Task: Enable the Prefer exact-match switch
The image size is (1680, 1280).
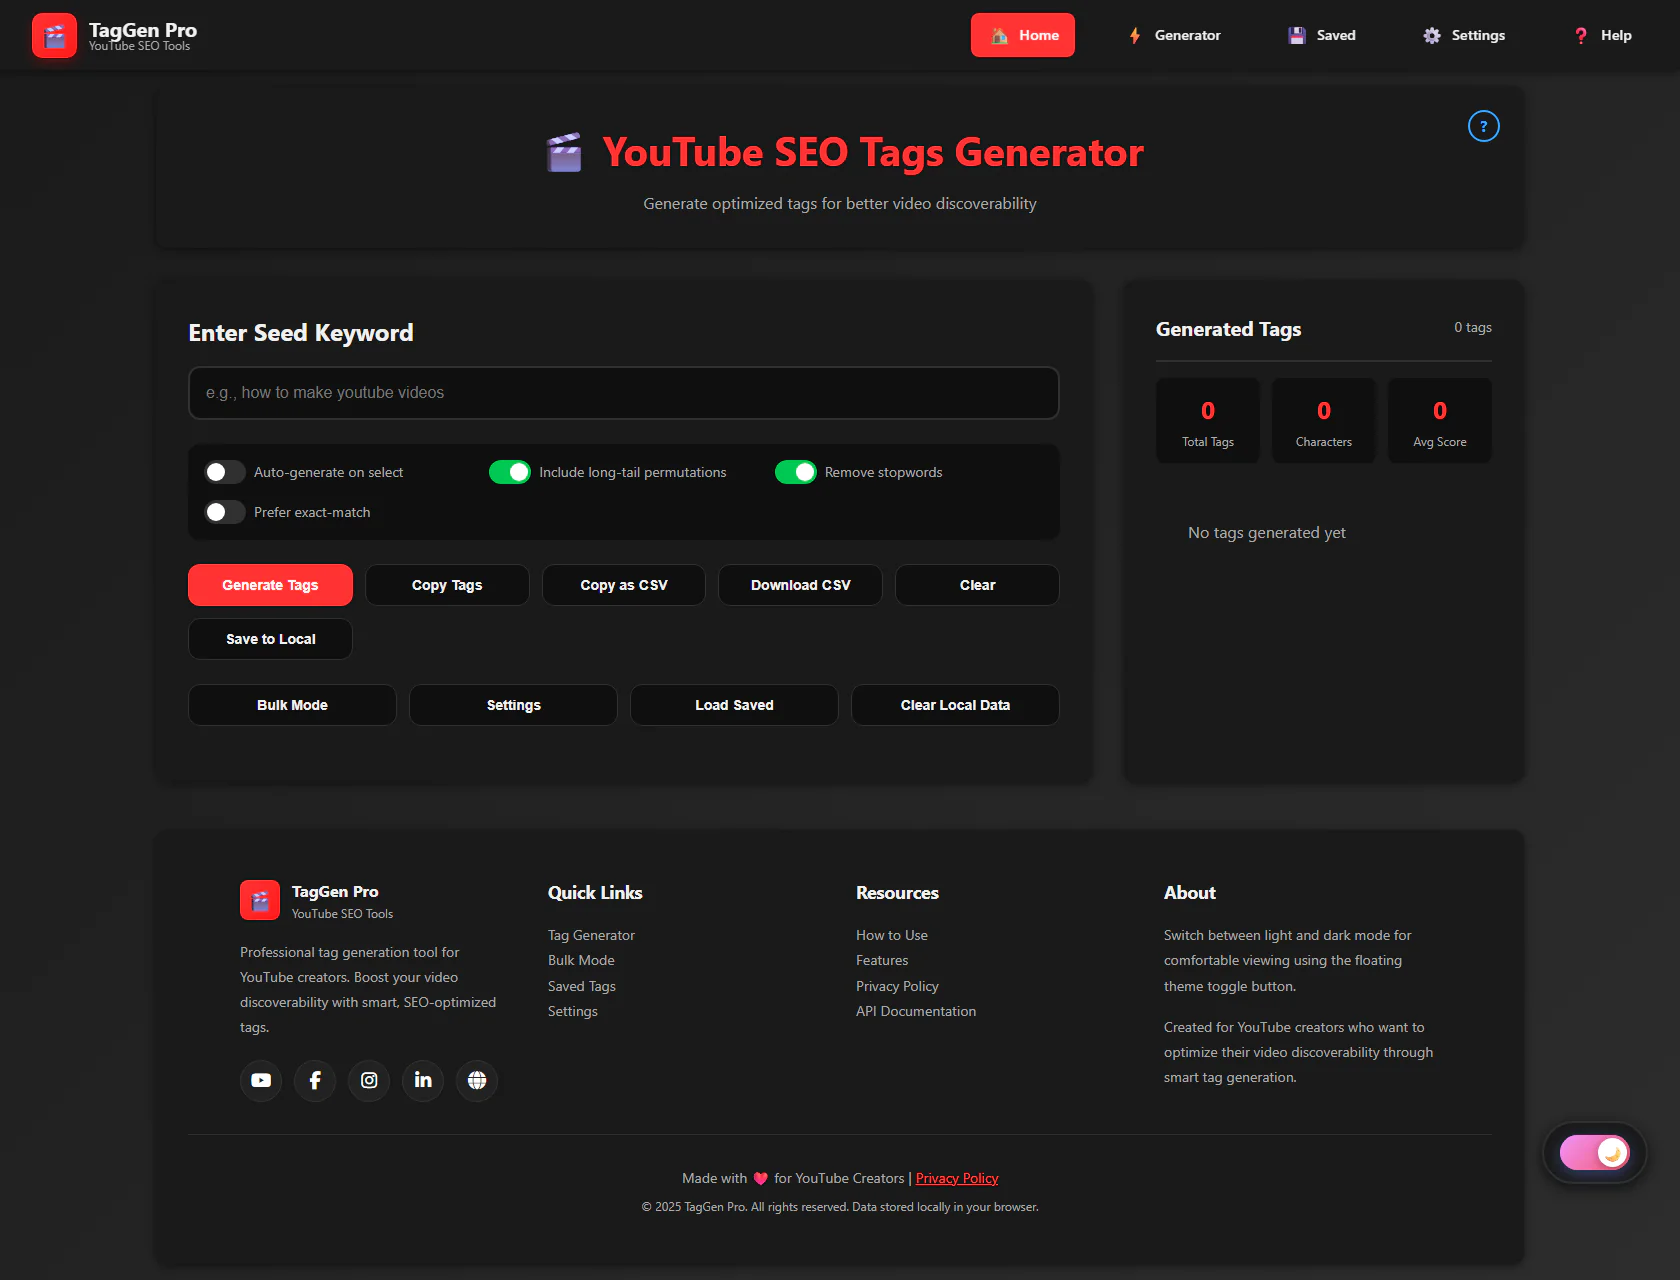Action: click(x=225, y=512)
